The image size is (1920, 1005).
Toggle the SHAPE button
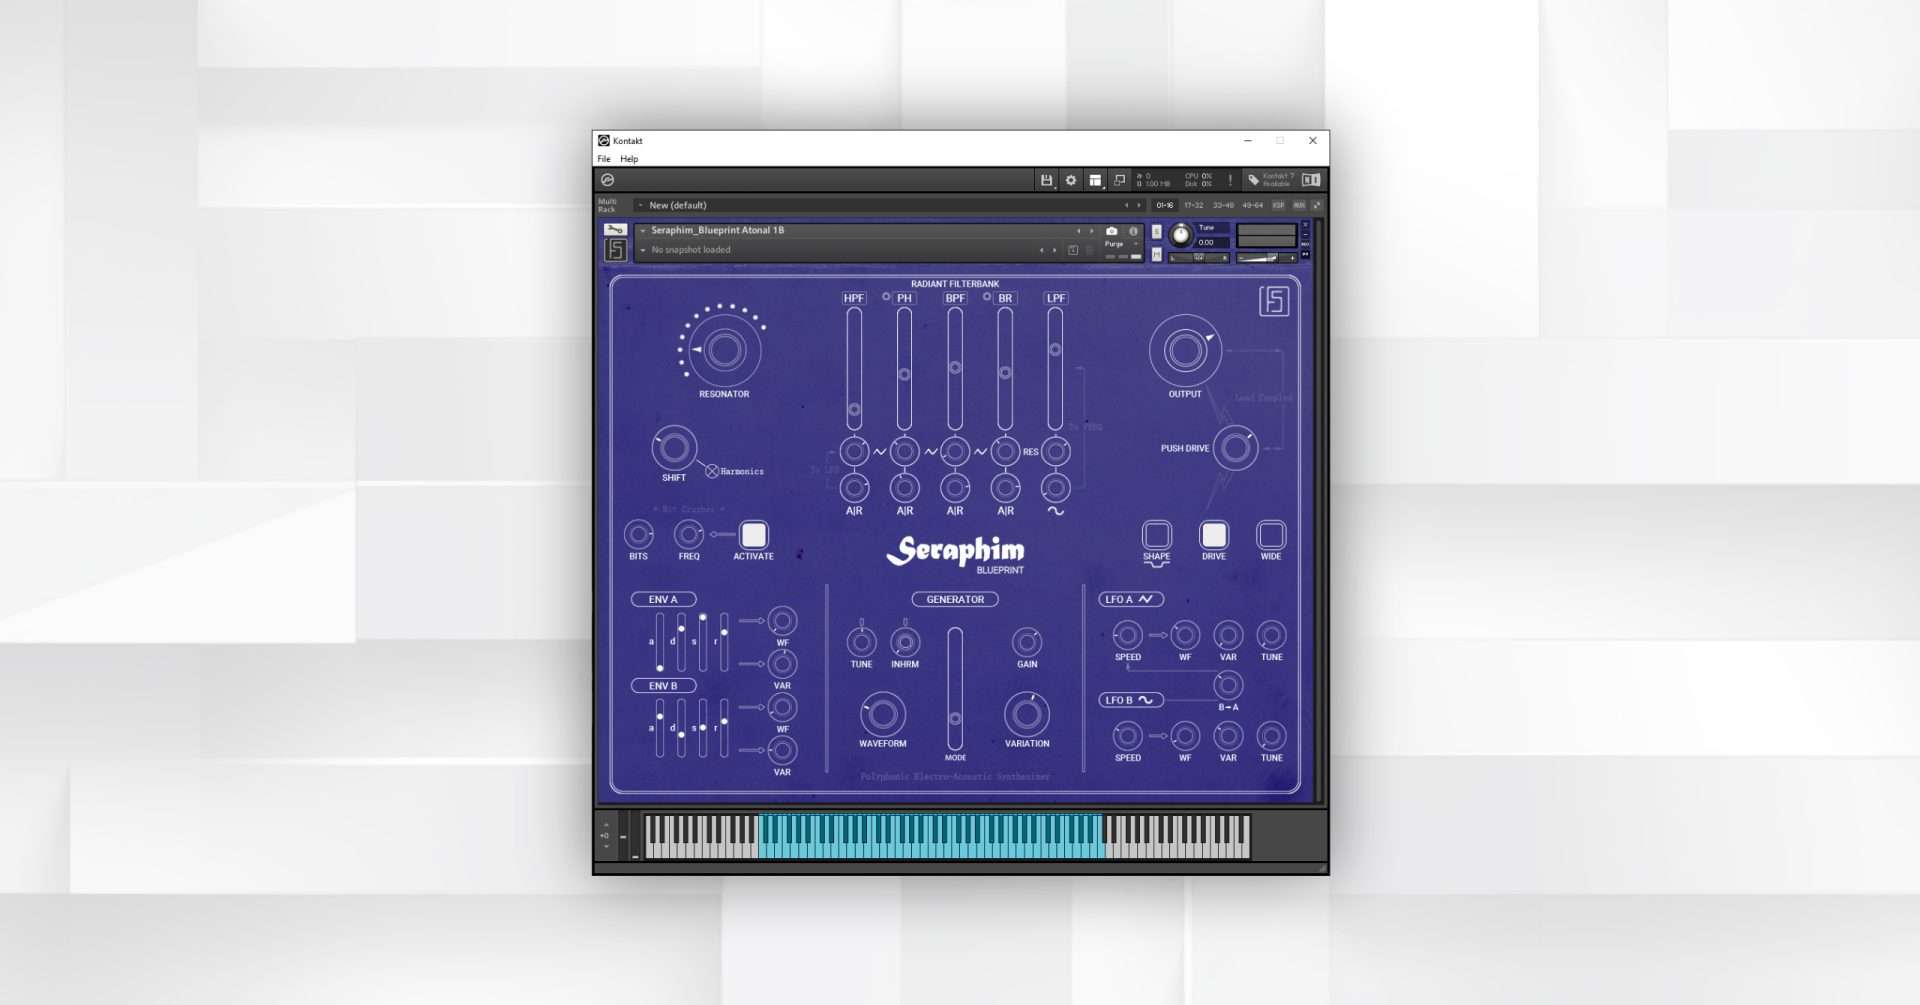1157,535
